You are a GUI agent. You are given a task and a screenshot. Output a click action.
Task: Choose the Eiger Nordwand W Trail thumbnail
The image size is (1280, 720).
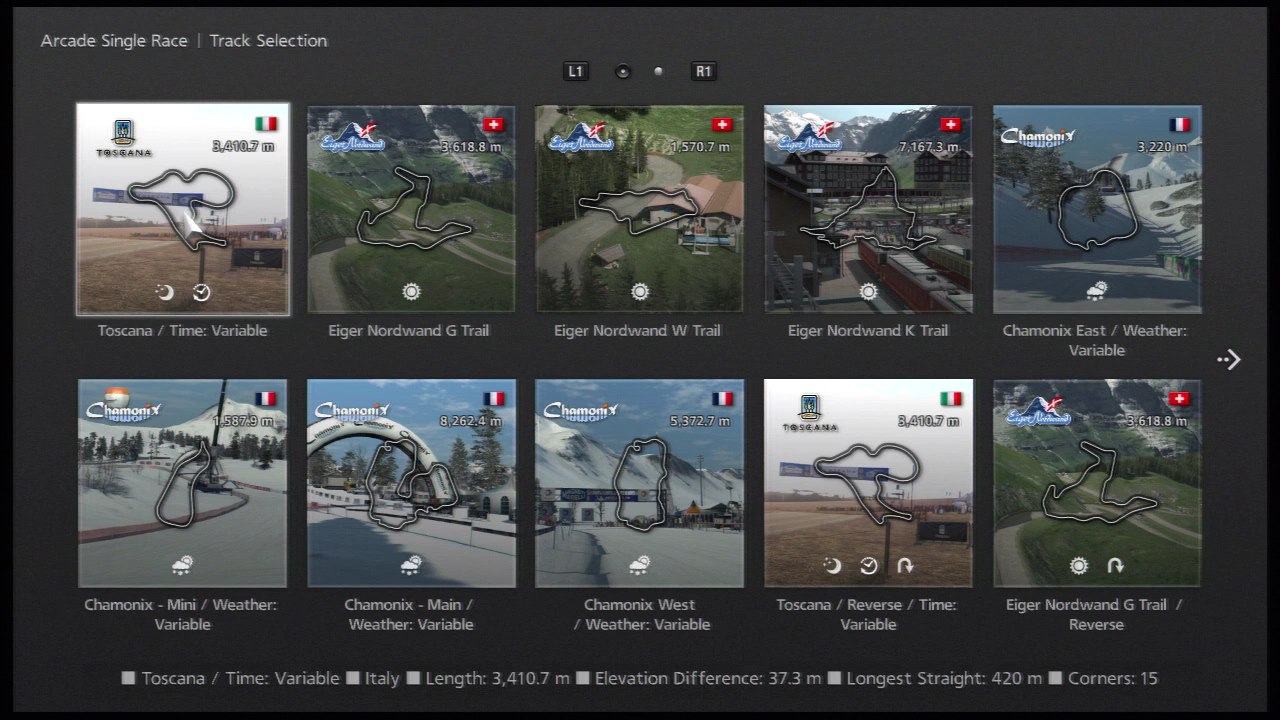[x=640, y=209]
